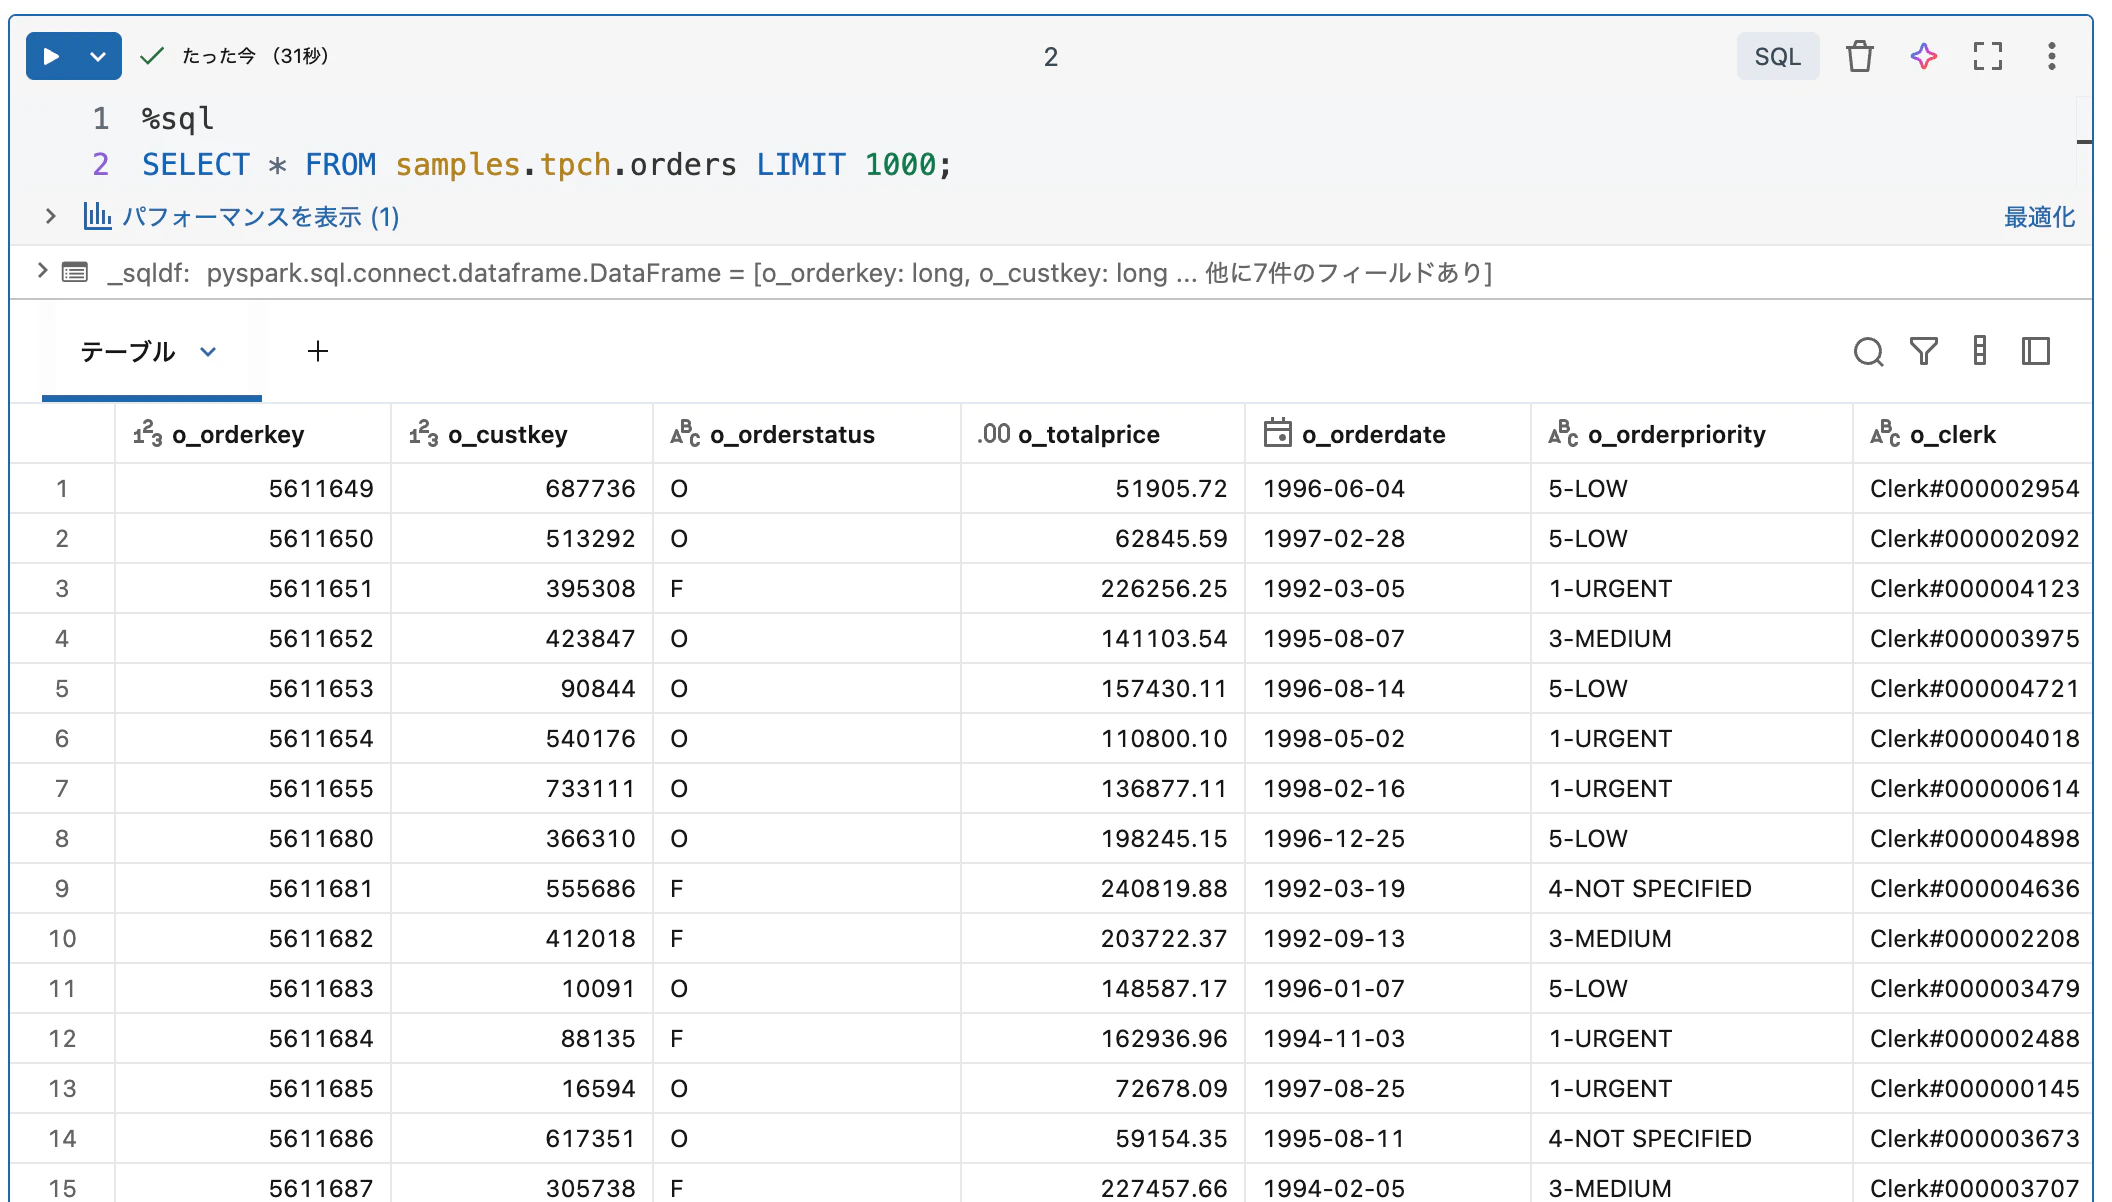Select the 5611680 orderkey cell
Image resolution: width=2112 pixels, height=1202 pixels.
252,839
